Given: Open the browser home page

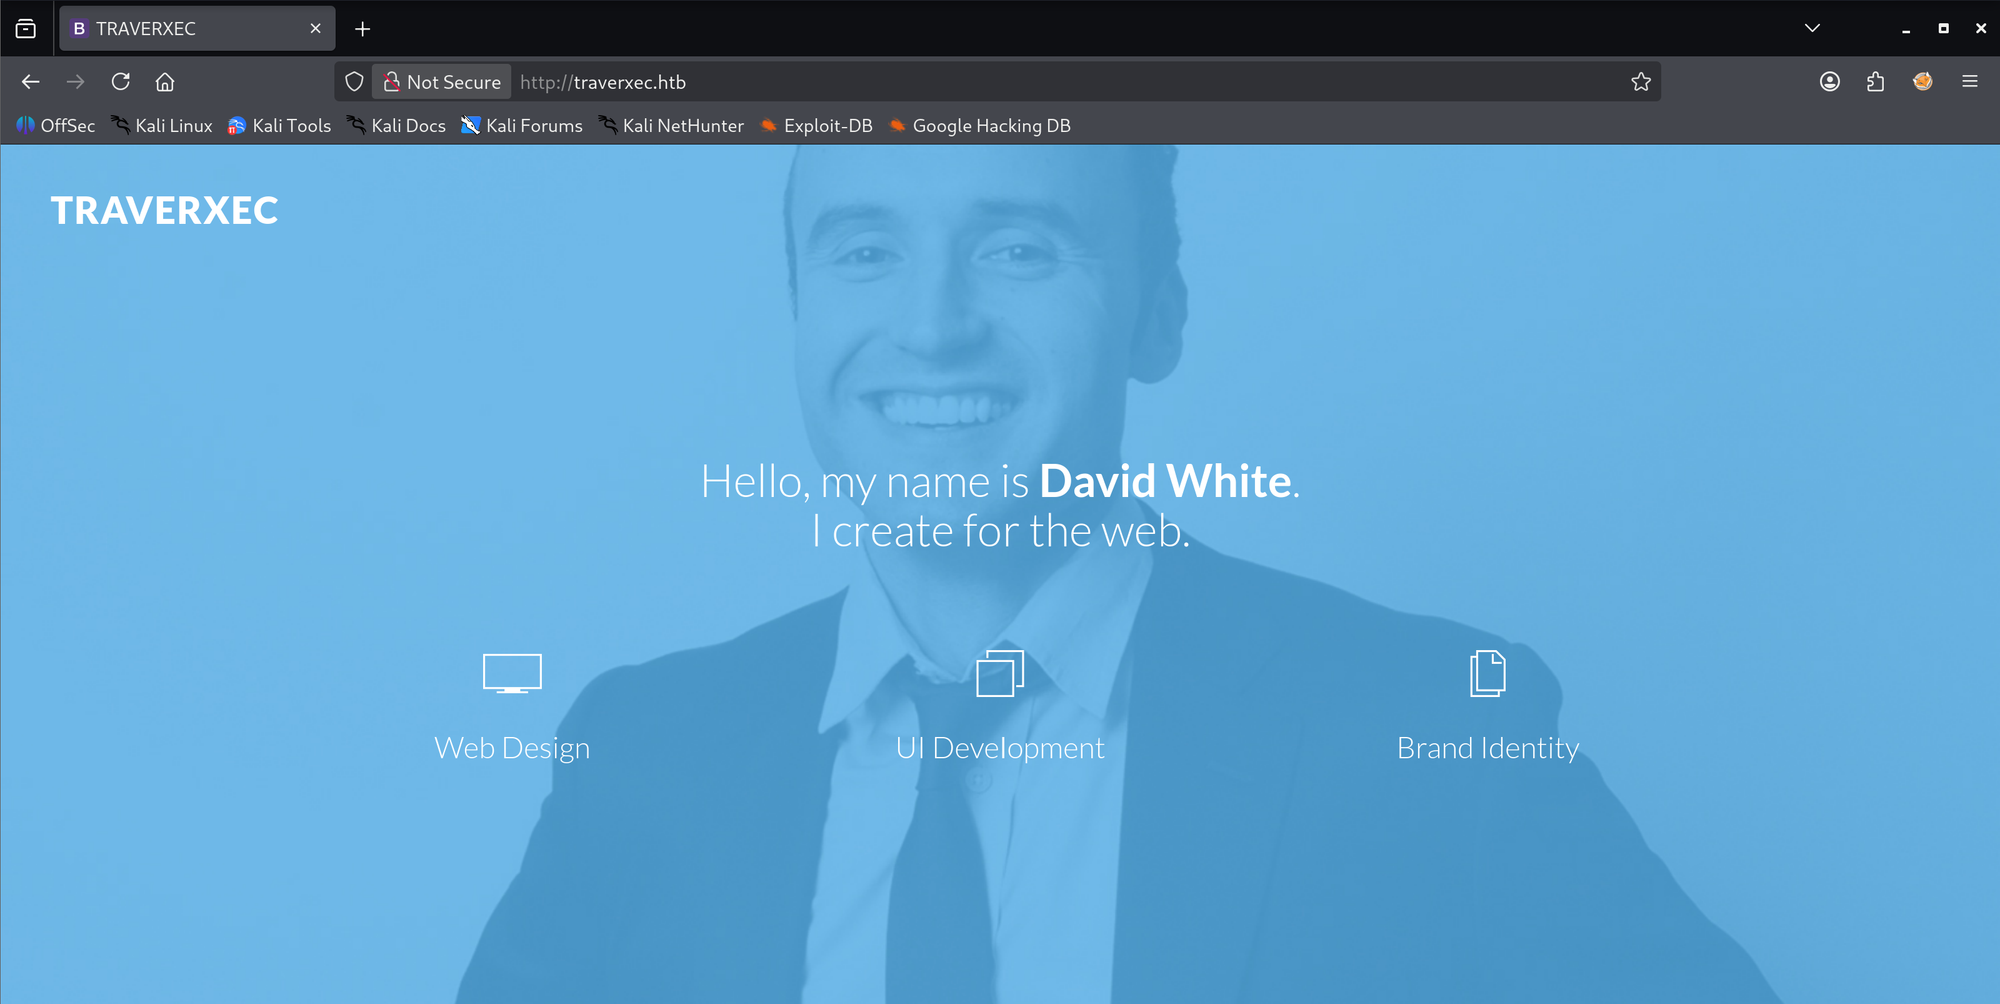Looking at the screenshot, I should click(165, 82).
